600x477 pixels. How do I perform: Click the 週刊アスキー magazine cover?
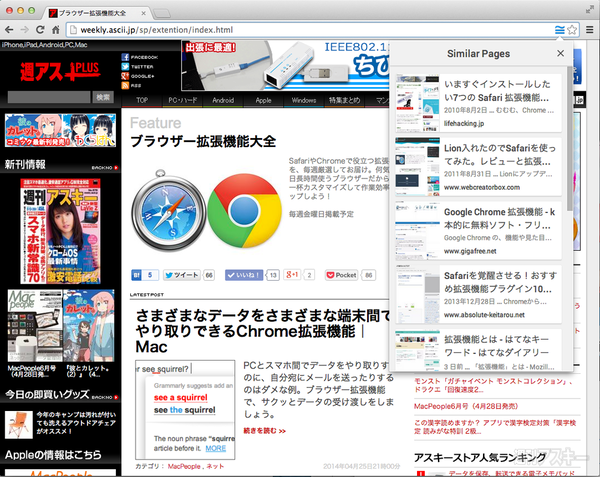coord(60,231)
